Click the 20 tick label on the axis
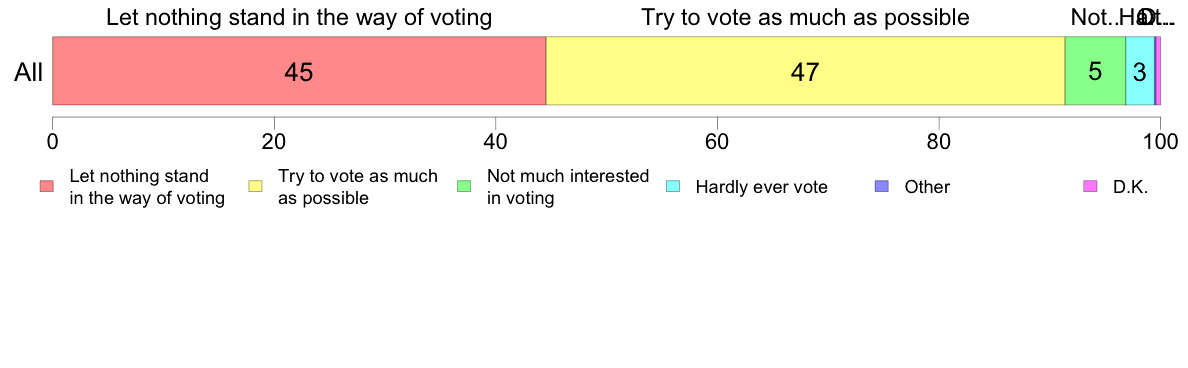The width and height of the screenshot is (1188, 368). coord(274,141)
